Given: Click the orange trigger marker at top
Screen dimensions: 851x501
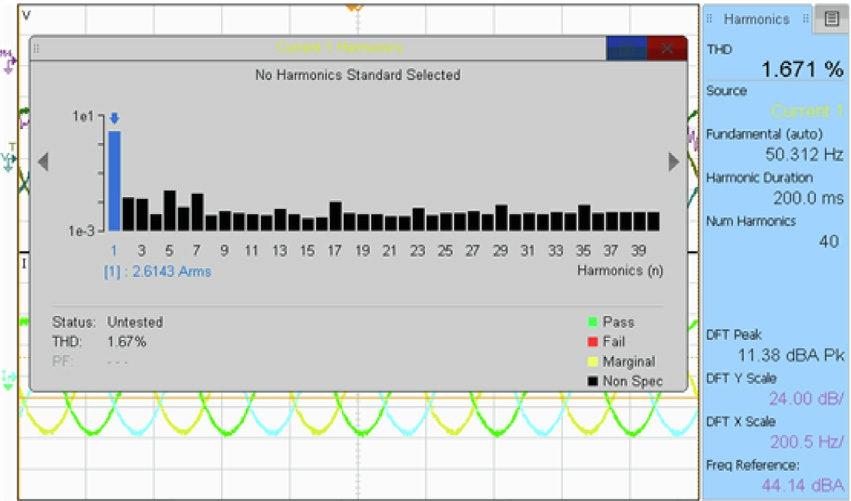Looking at the screenshot, I should click(352, 6).
